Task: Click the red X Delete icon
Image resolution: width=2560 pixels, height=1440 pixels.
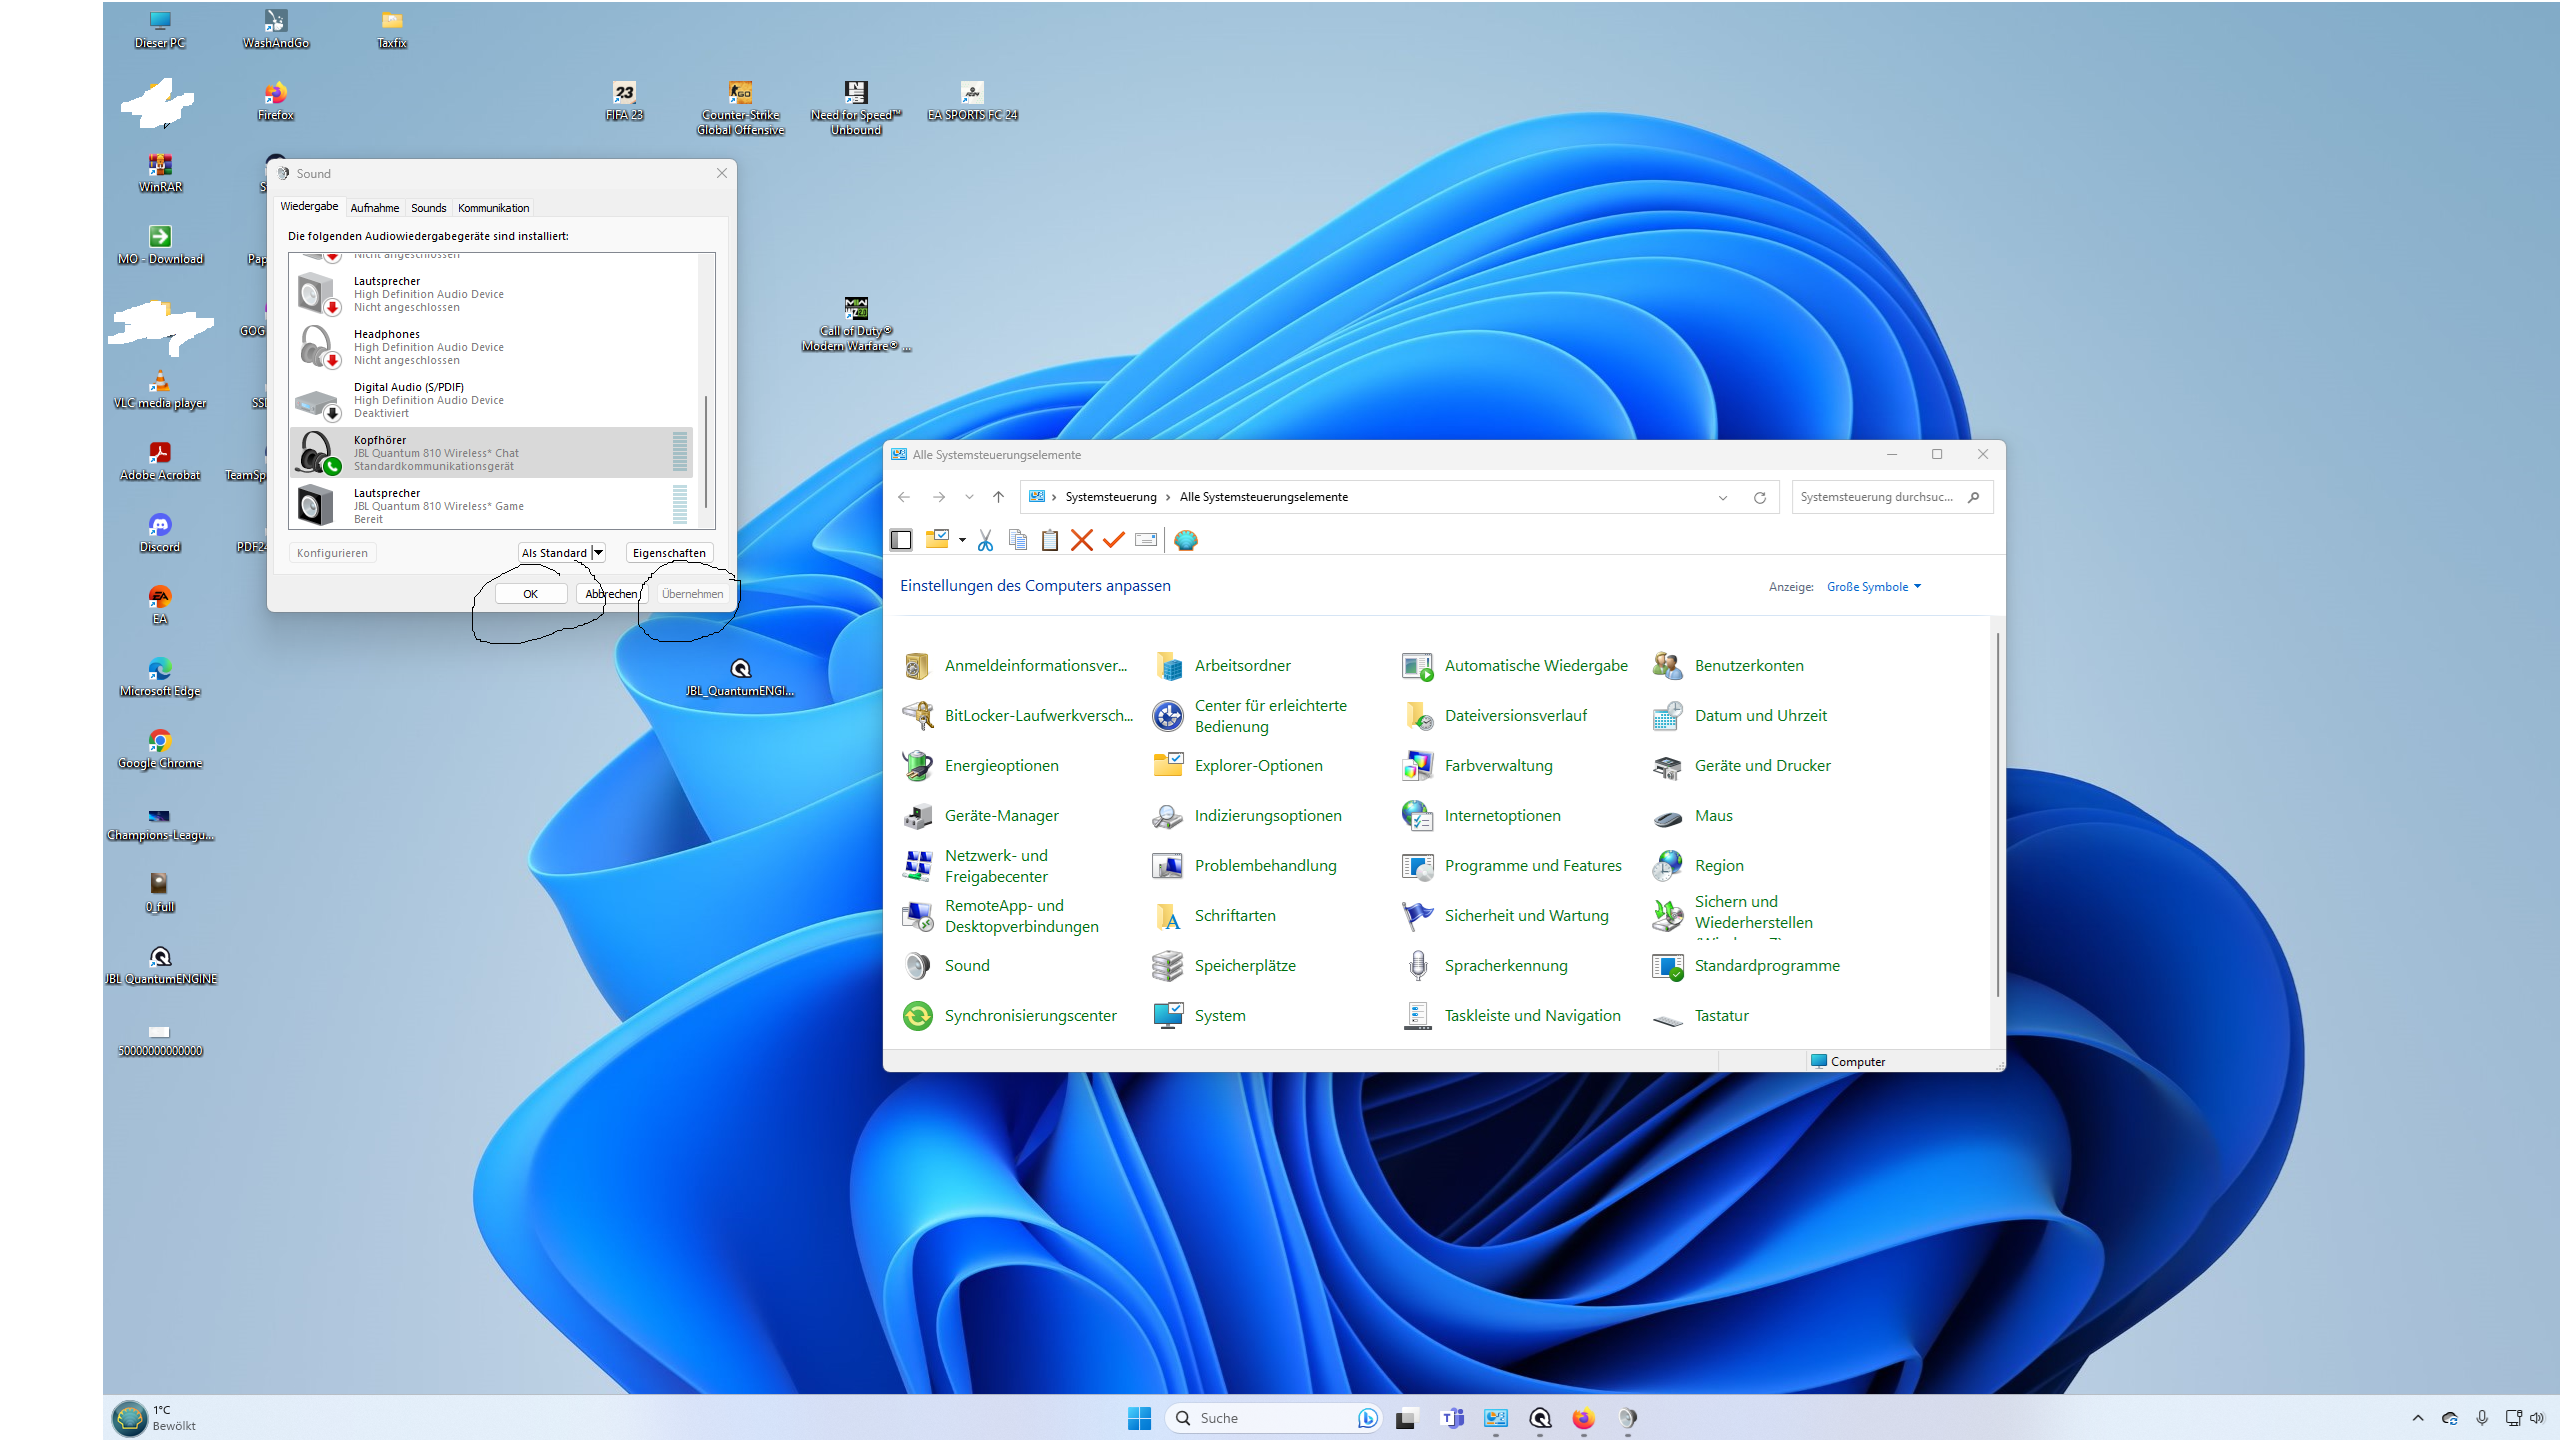Action: [x=1081, y=540]
